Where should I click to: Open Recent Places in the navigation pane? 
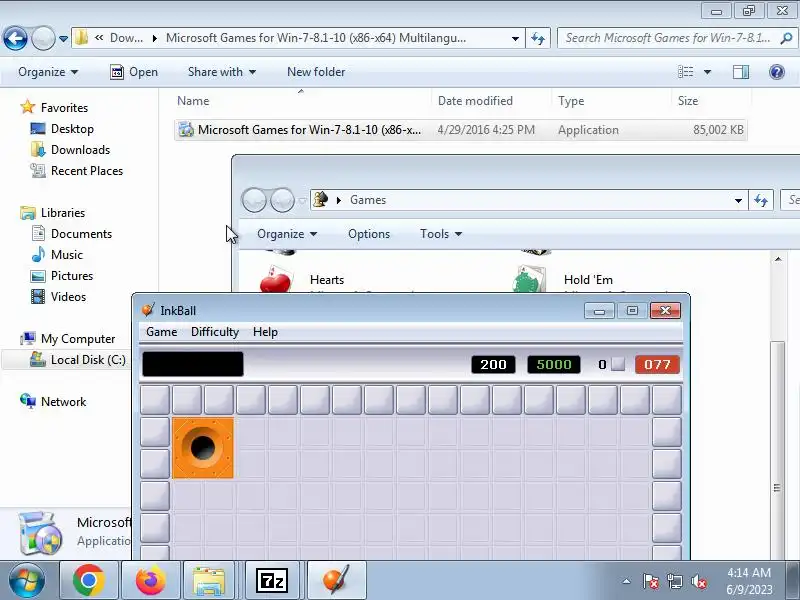pyautogui.click(x=77, y=170)
